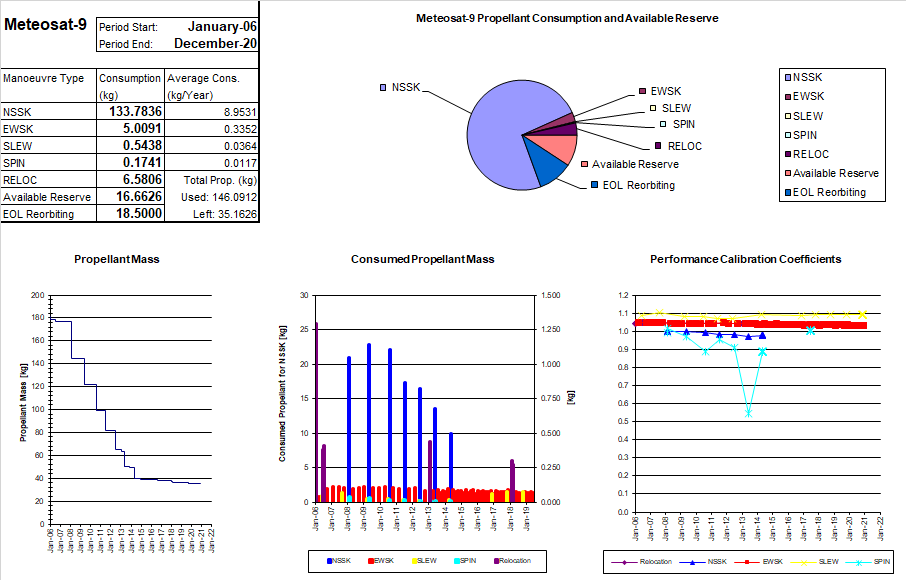The height and width of the screenshot is (580, 906).
Task: Click the RELOC swatch in pie legend box
Action: [788, 154]
